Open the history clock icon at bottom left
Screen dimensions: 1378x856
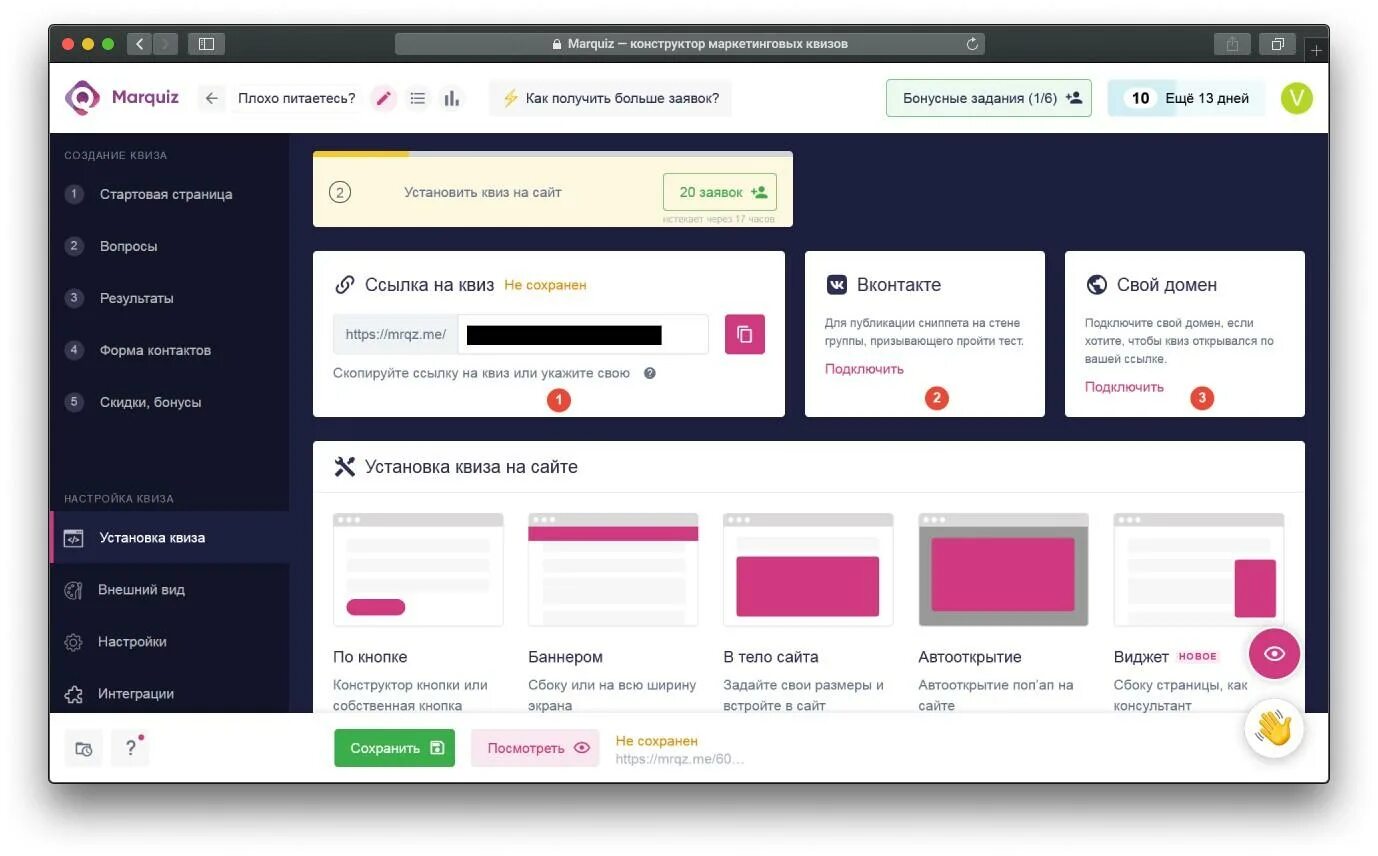click(84, 748)
